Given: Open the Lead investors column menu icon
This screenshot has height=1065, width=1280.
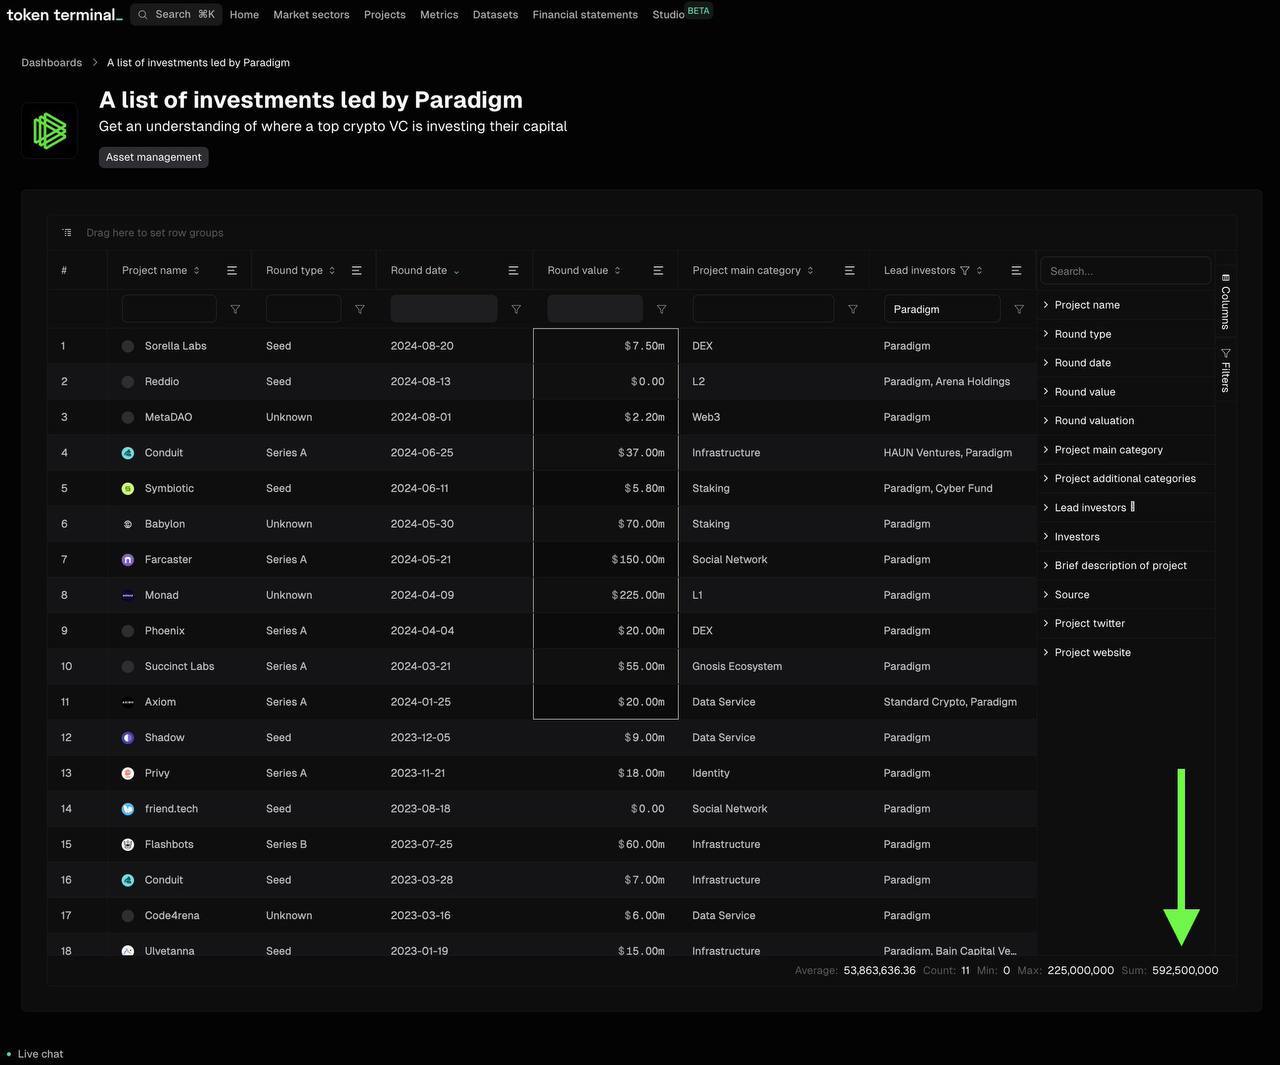Looking at the screenshot, I should click(1016, 271).
